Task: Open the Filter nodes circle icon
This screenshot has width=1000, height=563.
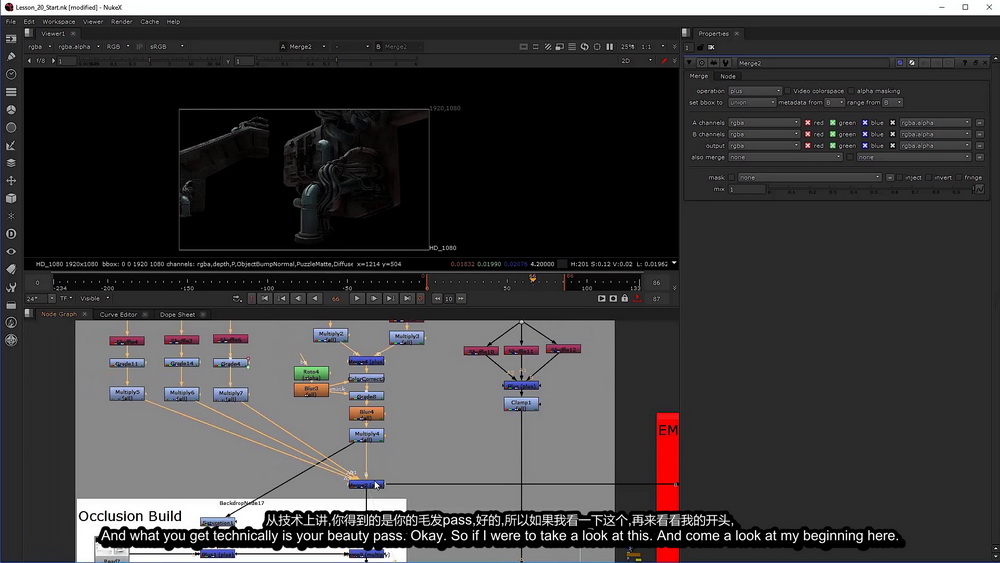Action: (11, 128)
